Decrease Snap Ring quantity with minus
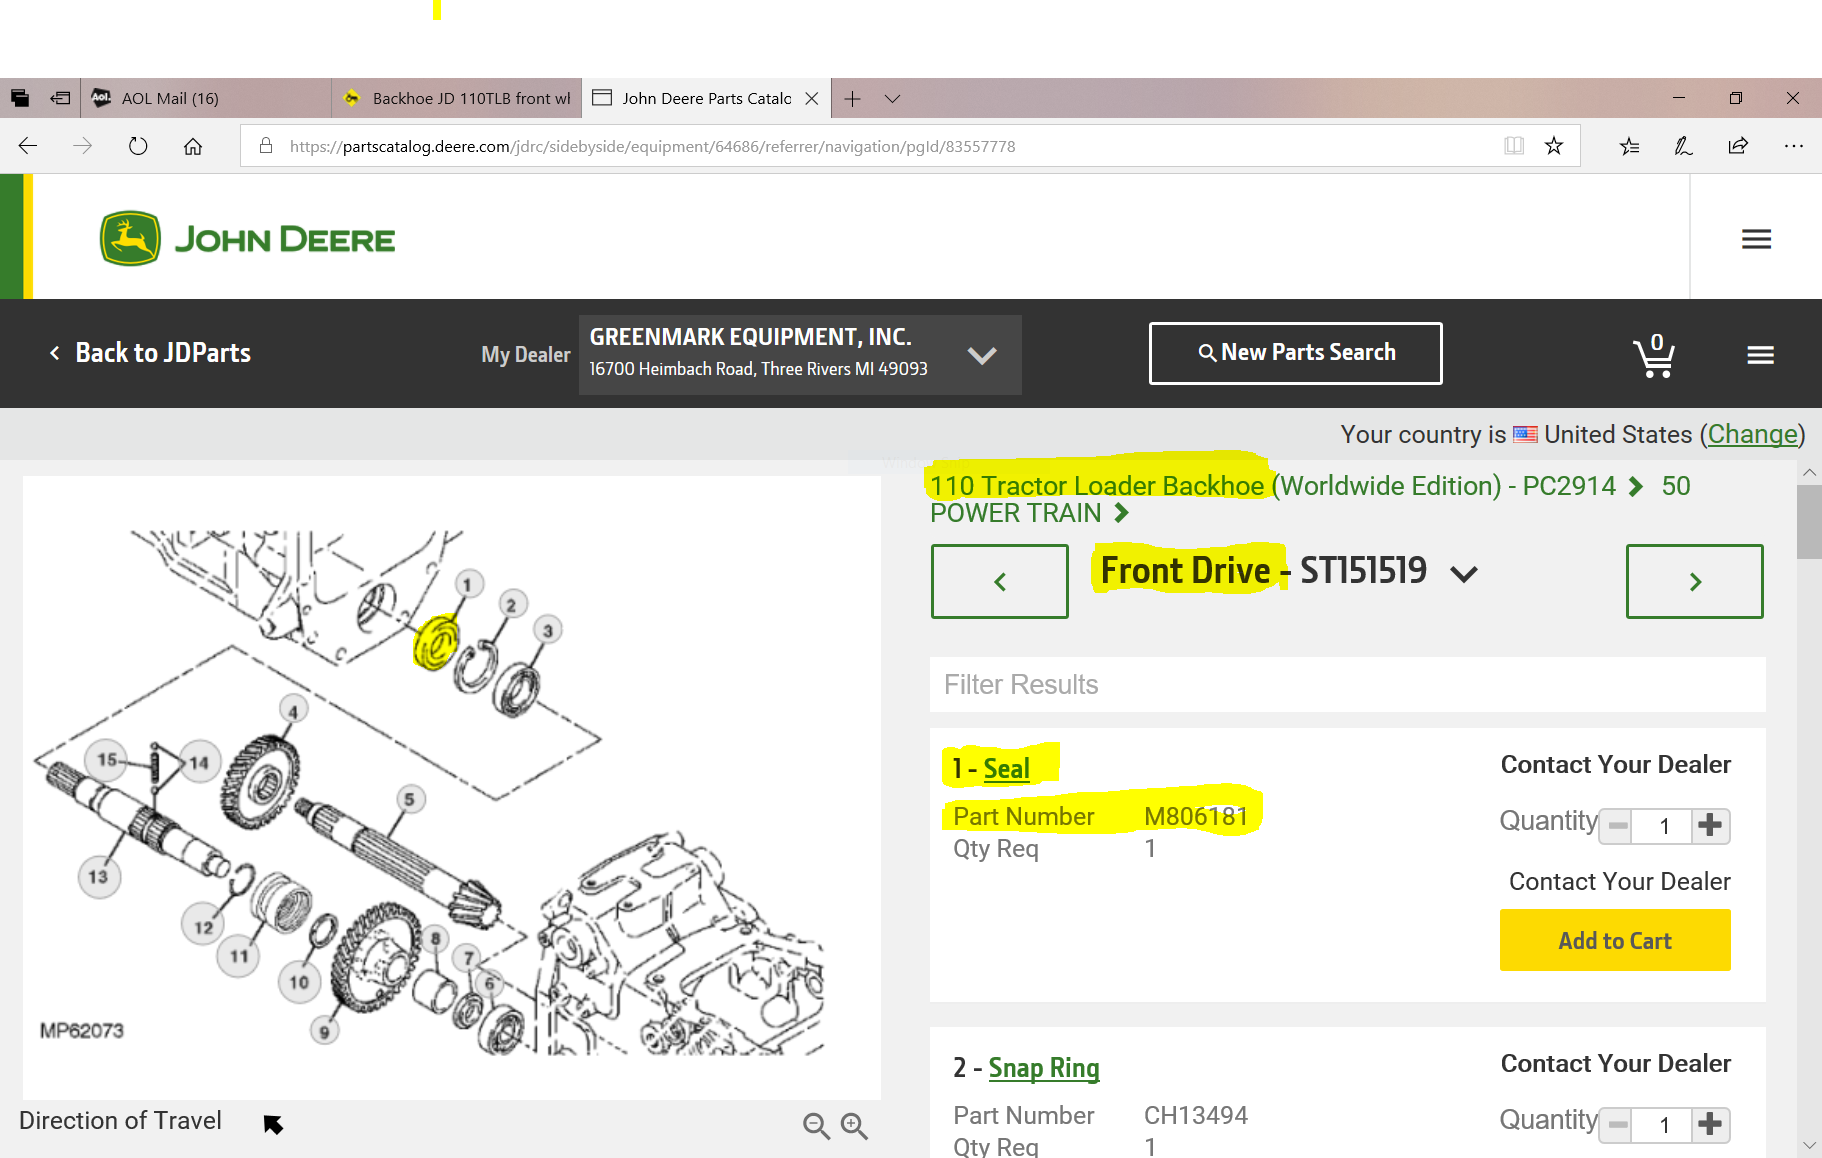This screenshot has height=1158, width=1822. click(1617, 1125)
